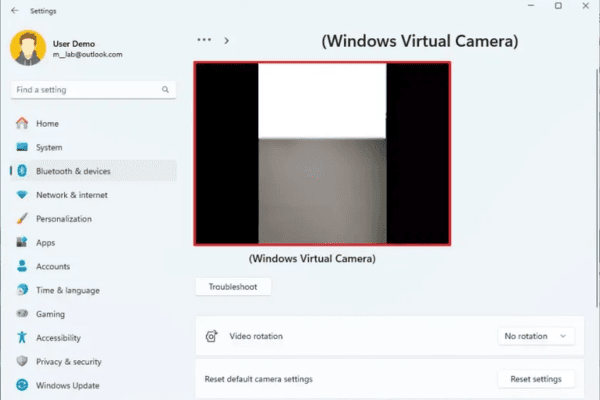Open Accessibility settings

(x=93, y=337)
